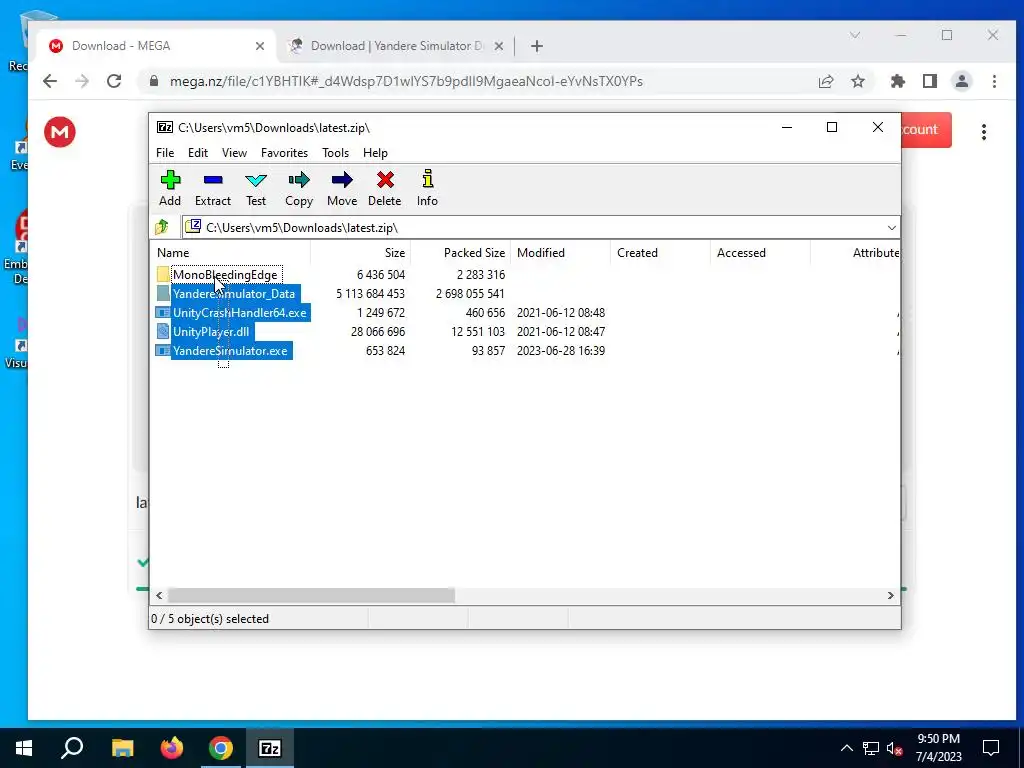This screenshot has height=768, width=1024.
Task: Click the UnityPlayer.dll file icon
Action: 163,331
